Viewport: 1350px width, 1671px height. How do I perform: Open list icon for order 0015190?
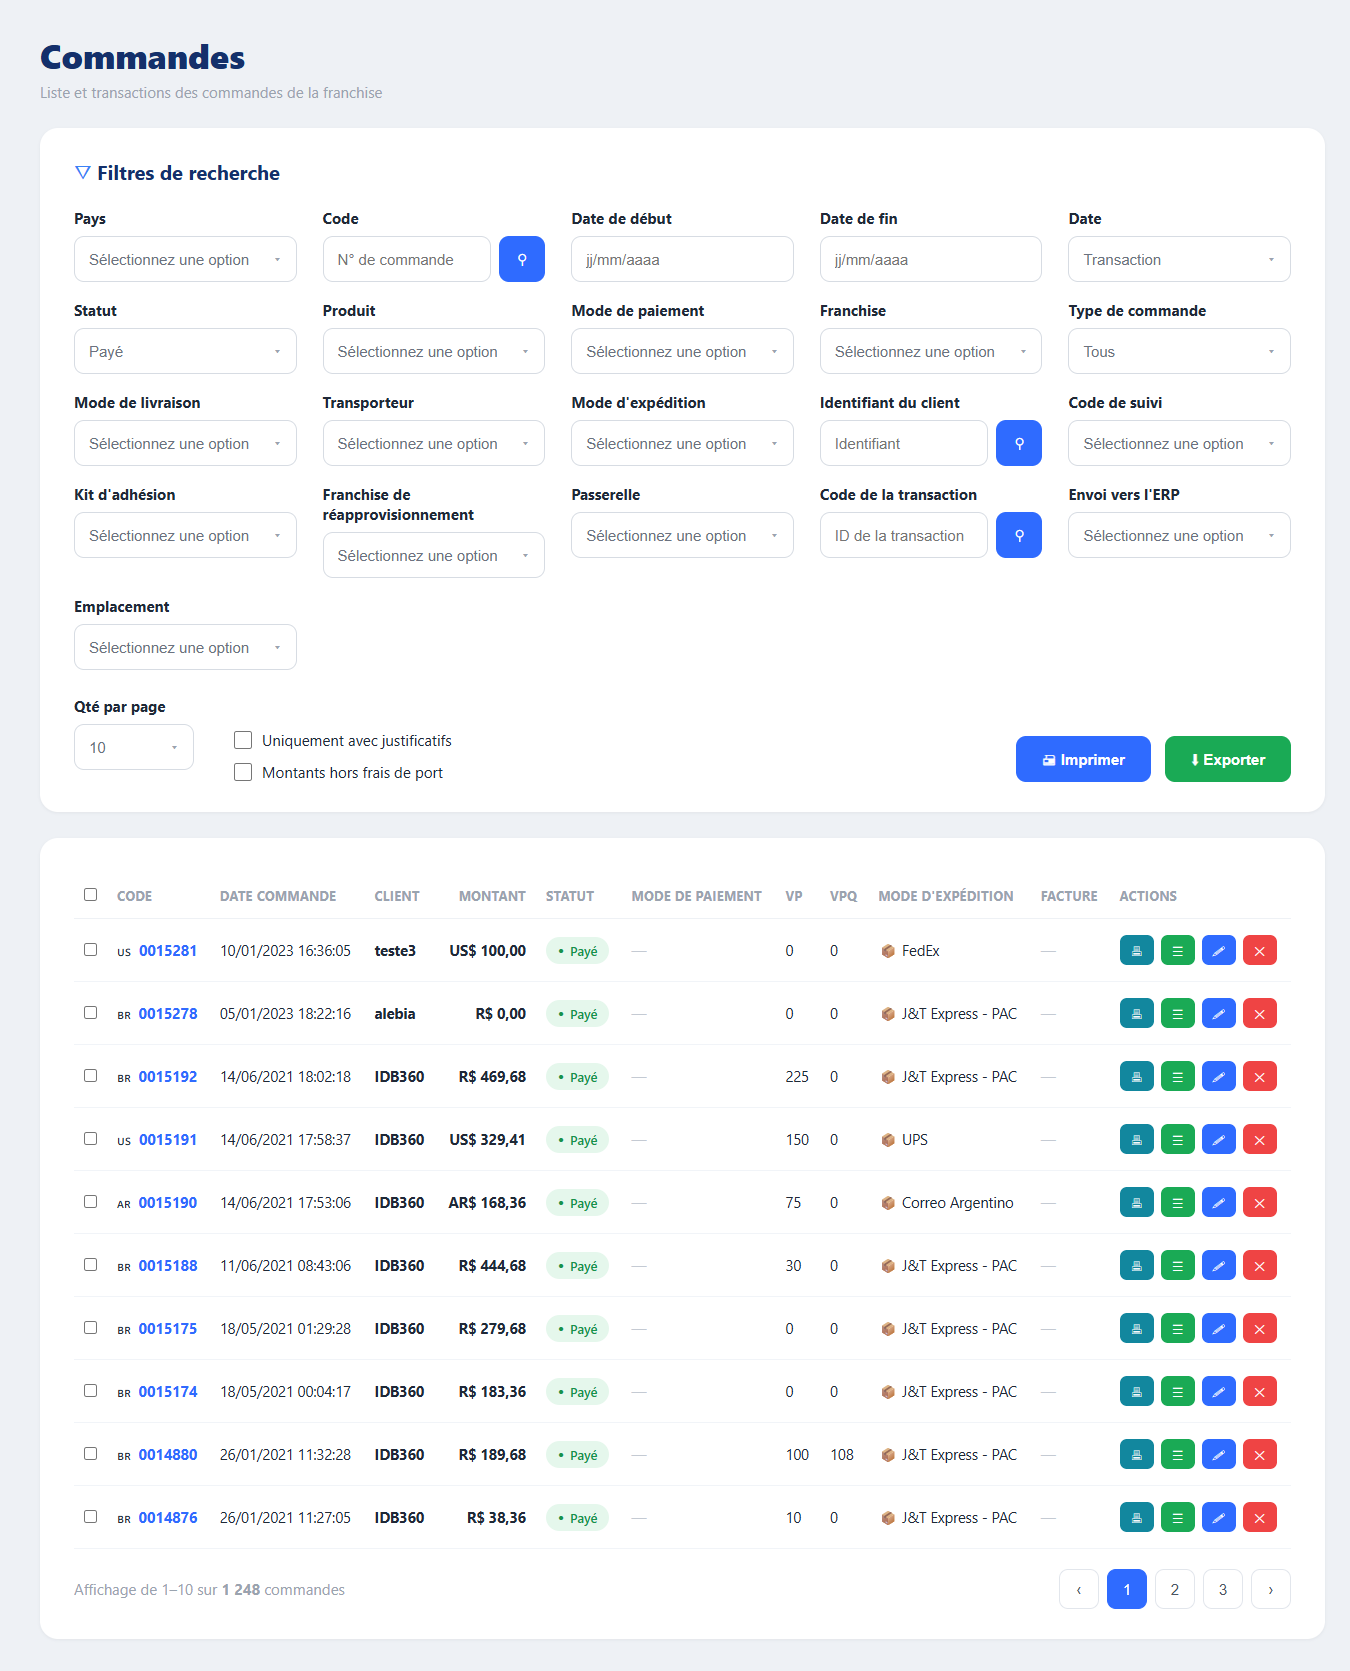click(x=1177, y=1203)
